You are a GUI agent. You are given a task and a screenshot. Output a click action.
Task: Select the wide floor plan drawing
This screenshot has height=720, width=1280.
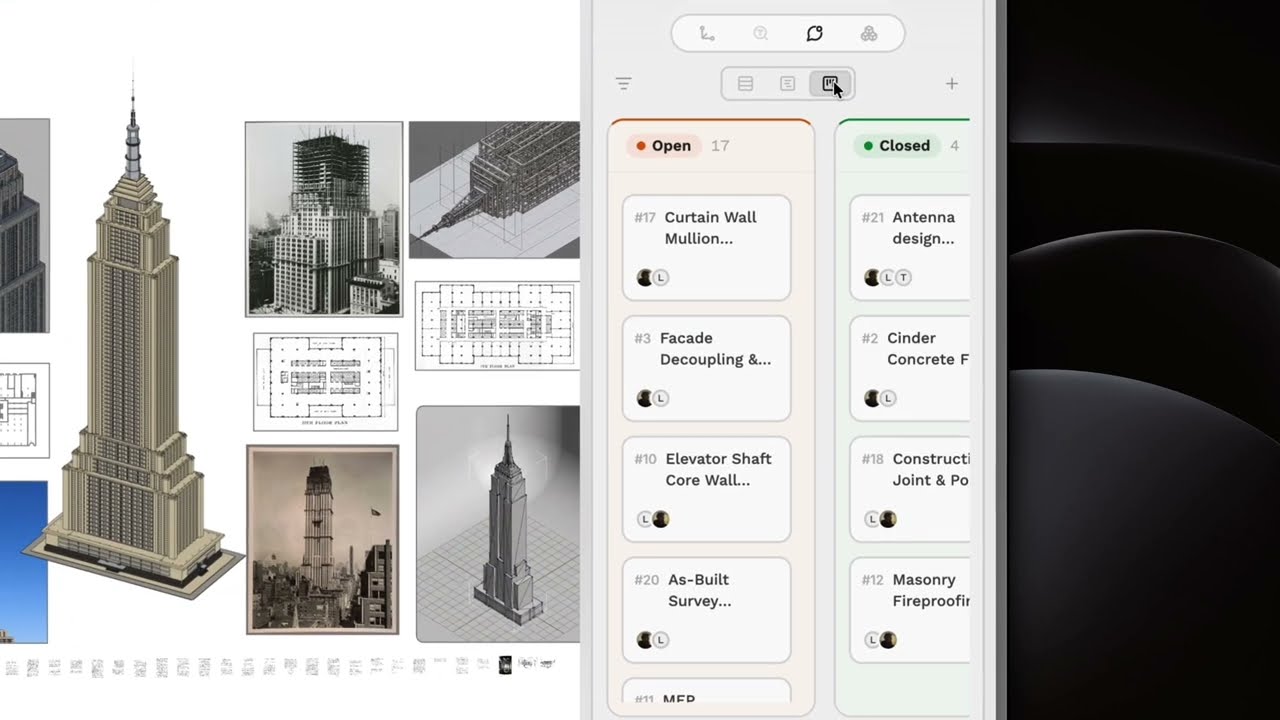tap(497, 327)
